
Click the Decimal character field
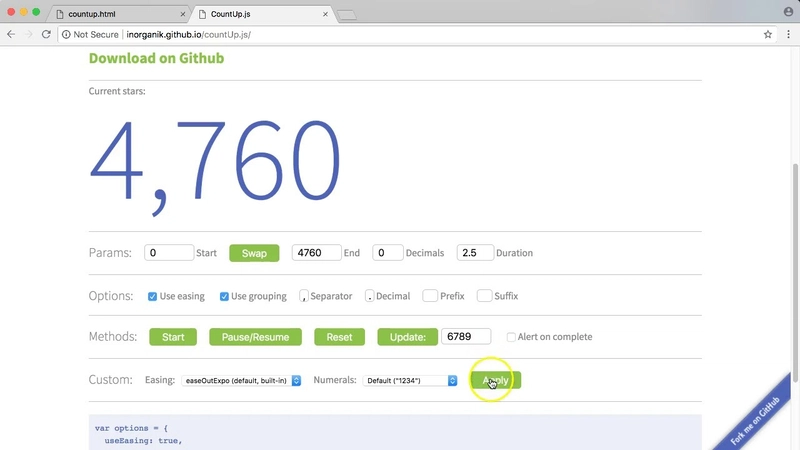(x=369, y=296)
